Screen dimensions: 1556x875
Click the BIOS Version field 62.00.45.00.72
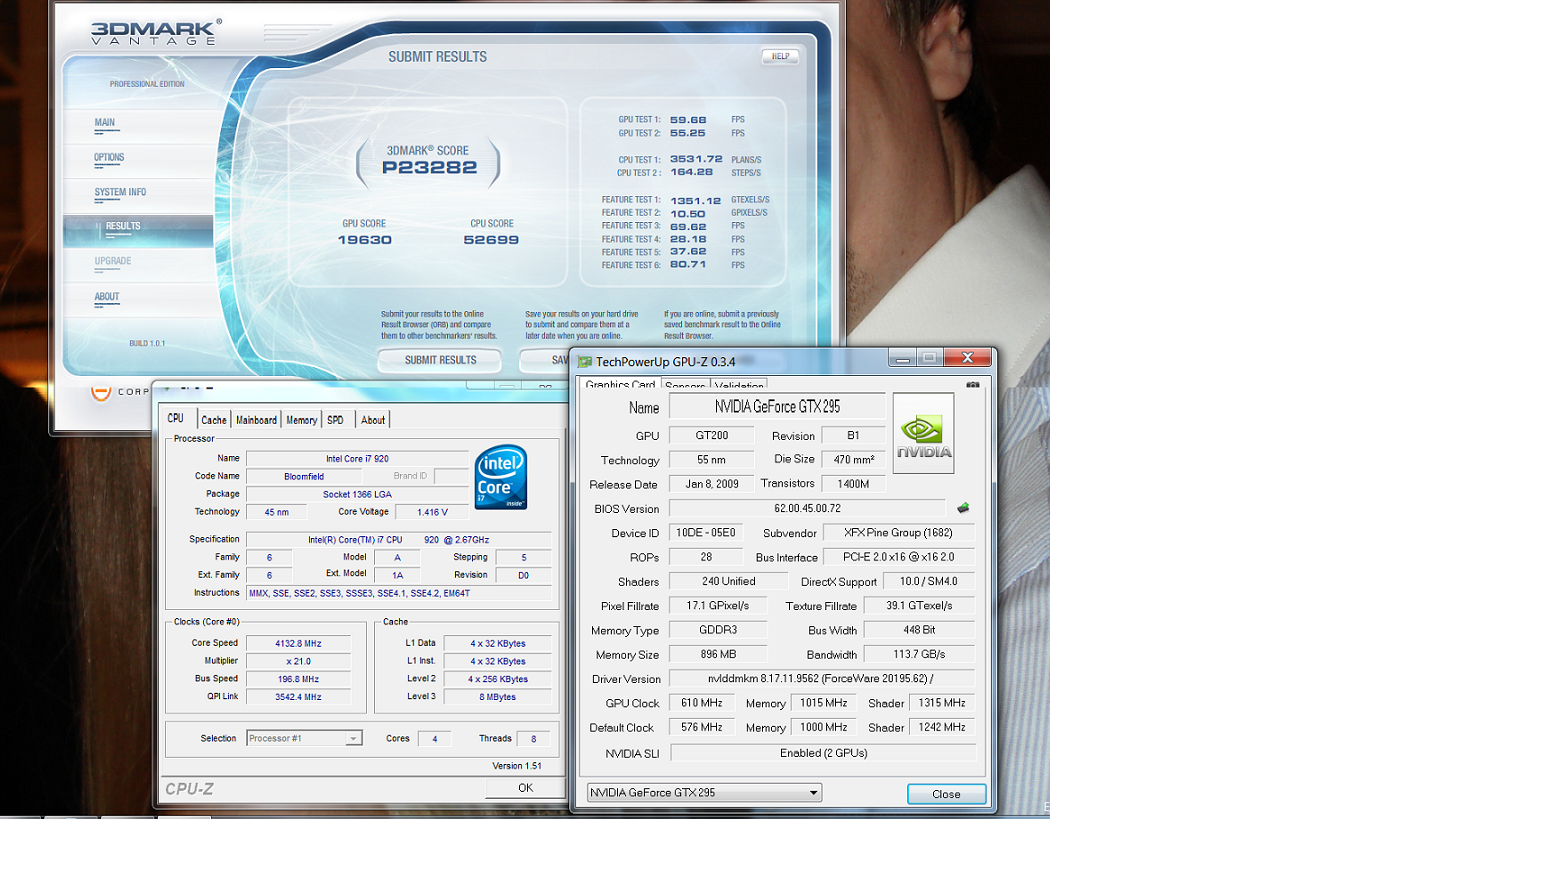point(807,508)
